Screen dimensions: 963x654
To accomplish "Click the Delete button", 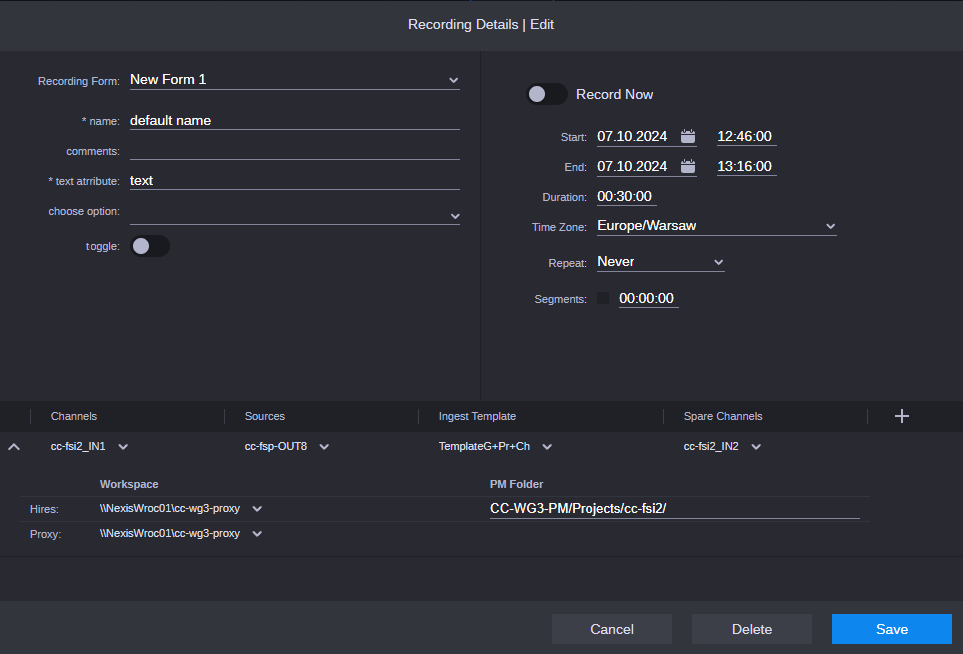I will (752, 629).
